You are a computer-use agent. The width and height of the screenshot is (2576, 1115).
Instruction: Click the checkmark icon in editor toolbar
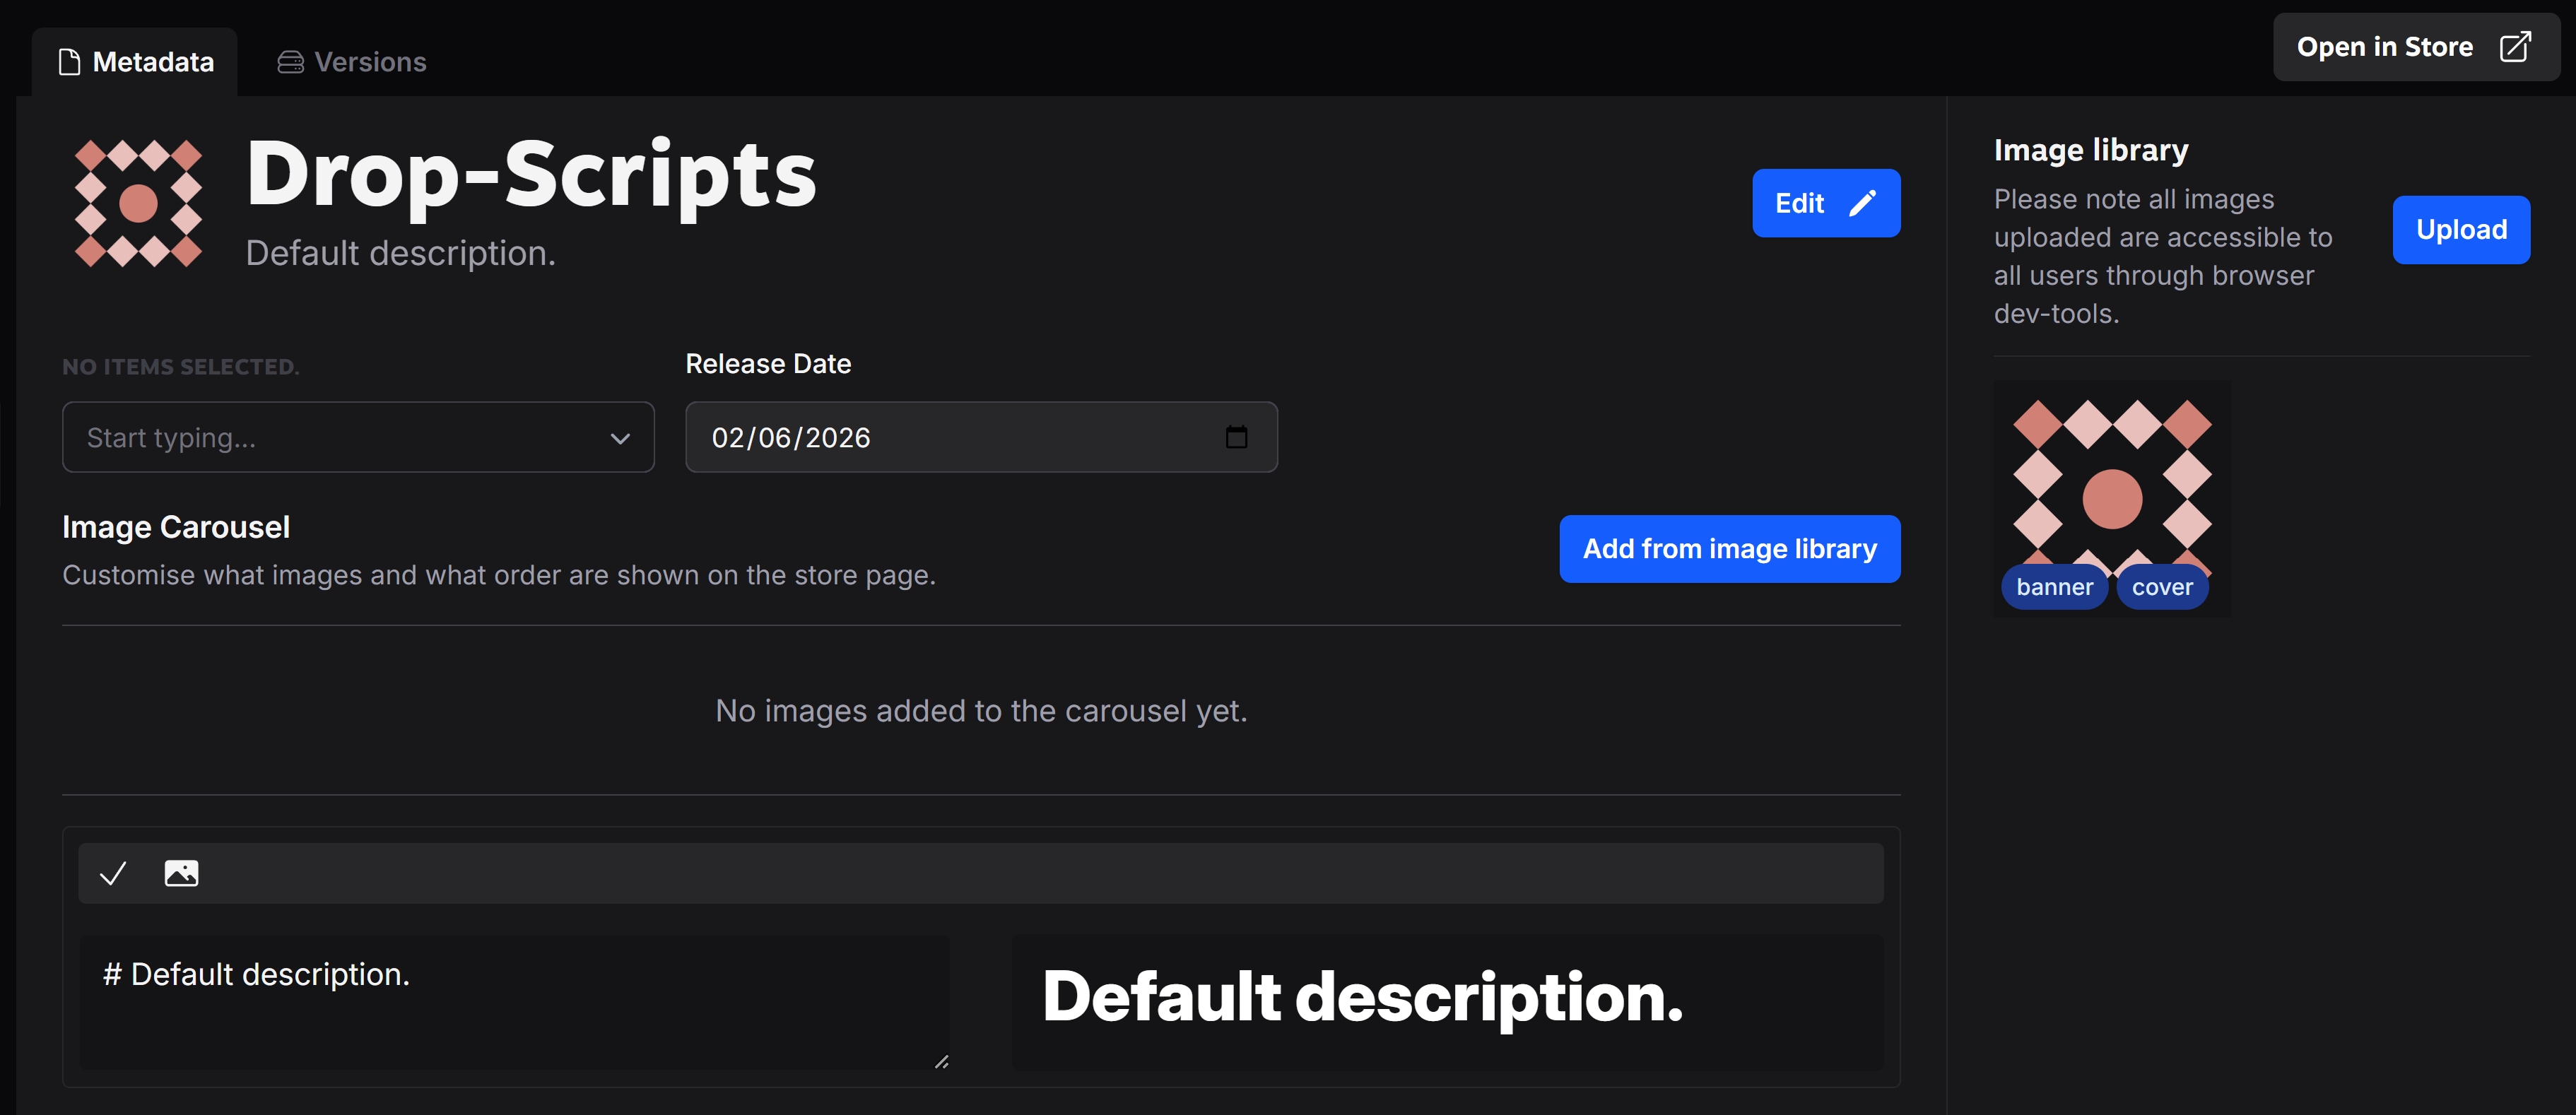tap(113, 873)
